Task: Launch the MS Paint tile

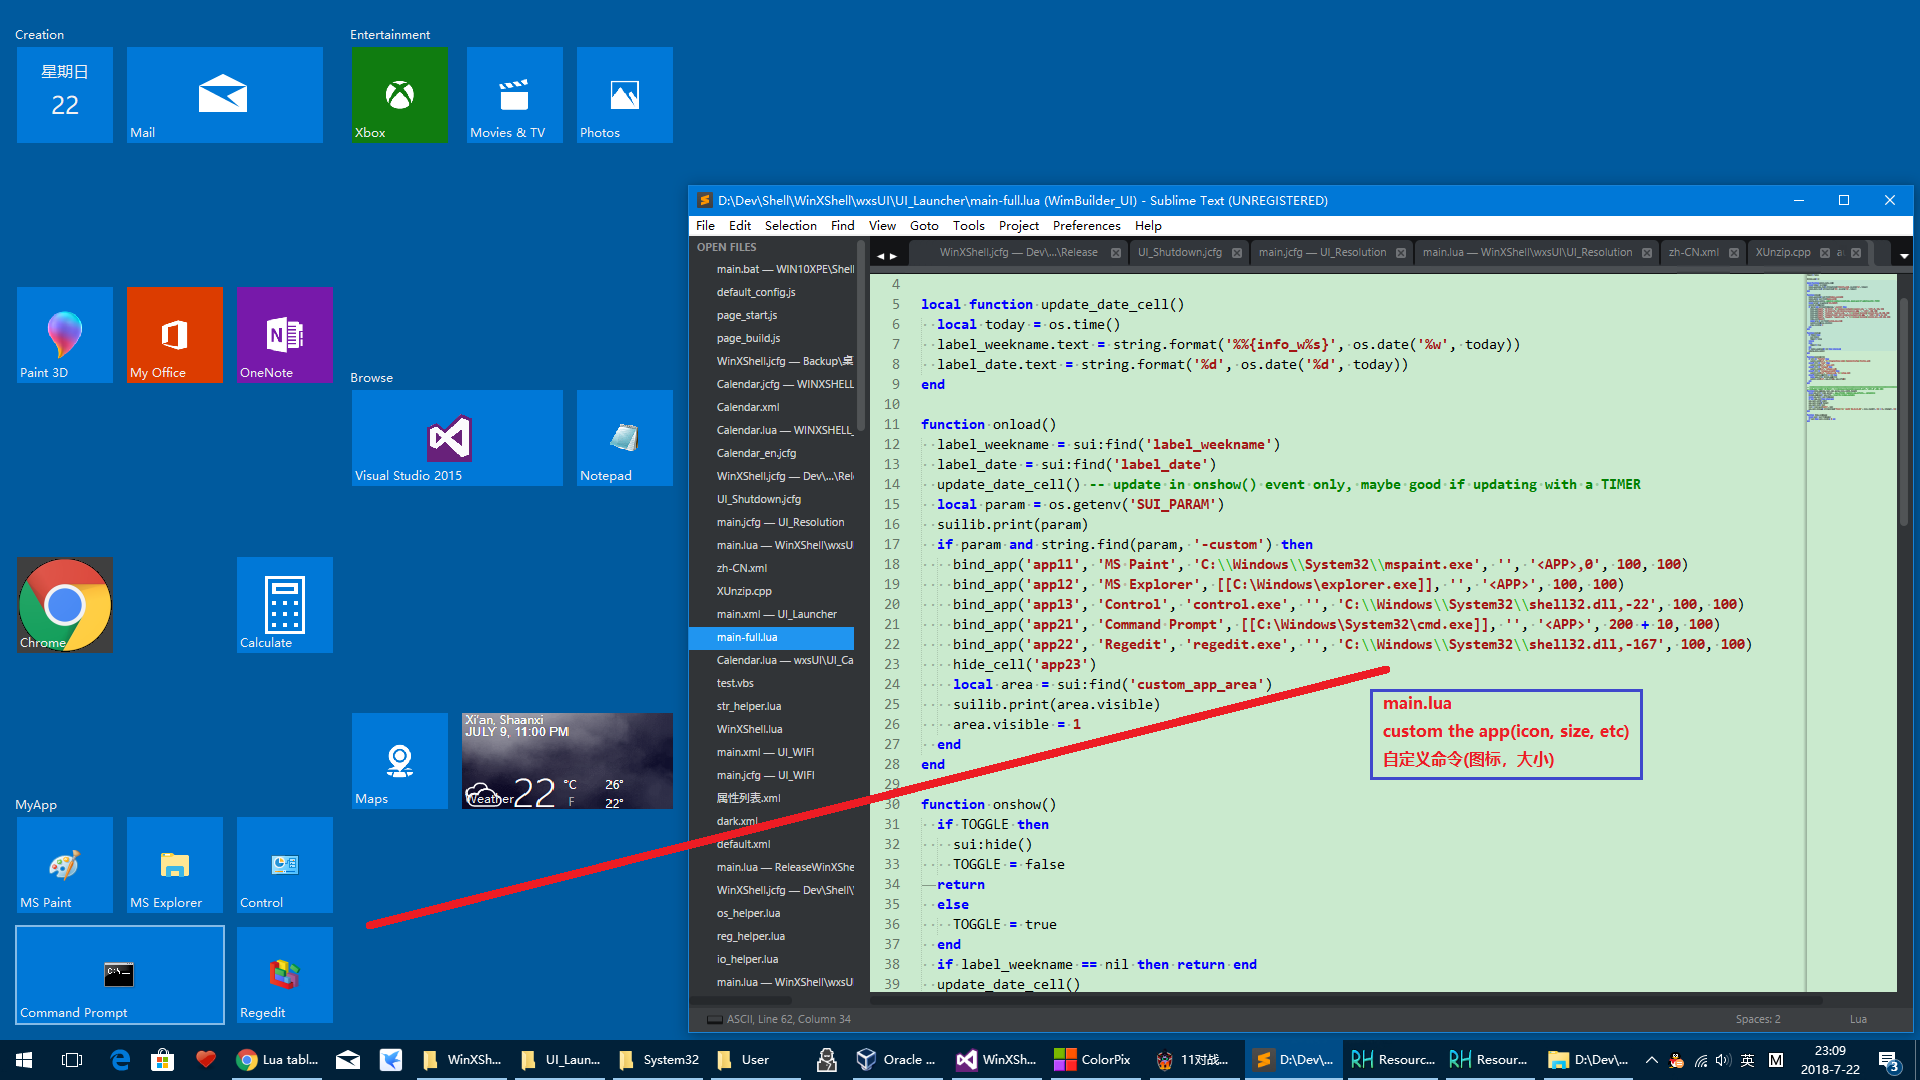Action: click(x=65, y=865)
